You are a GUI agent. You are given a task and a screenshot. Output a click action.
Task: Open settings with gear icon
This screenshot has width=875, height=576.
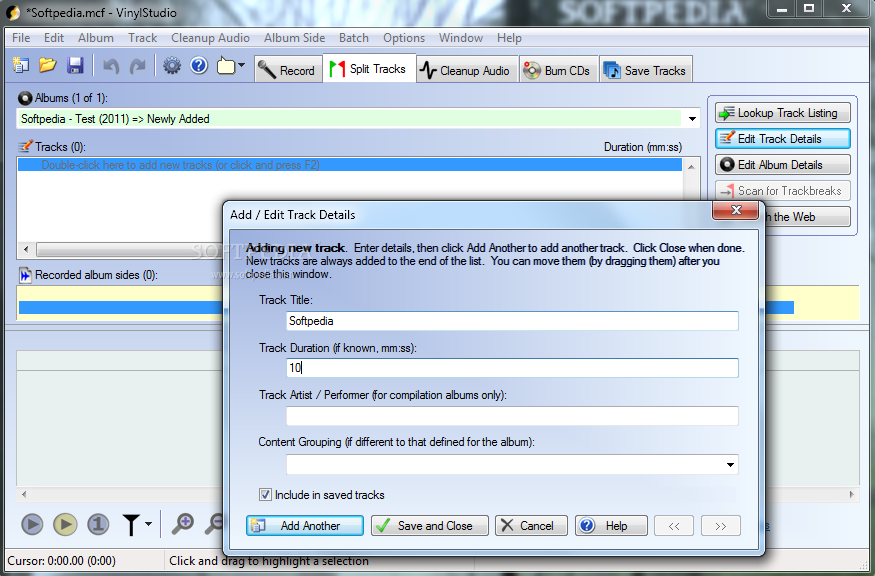point(172,66)
